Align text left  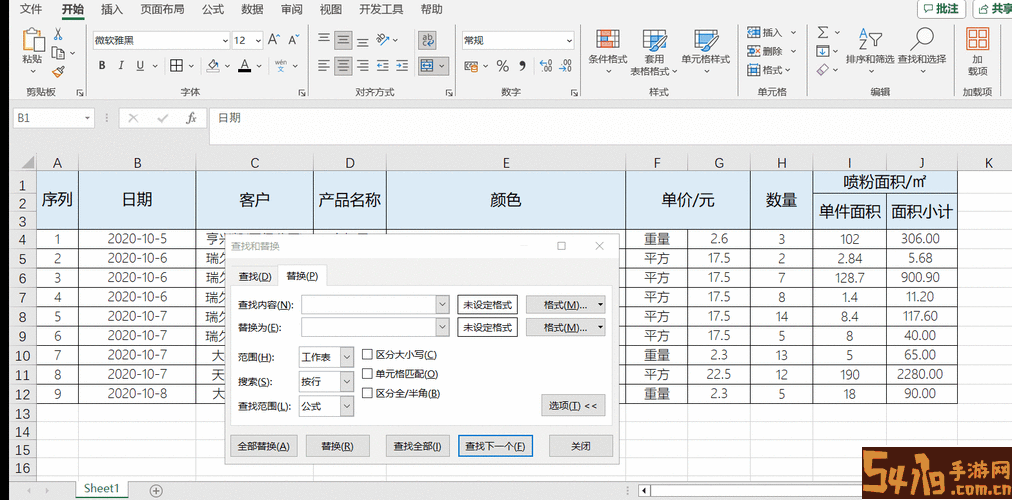point(324,65)
